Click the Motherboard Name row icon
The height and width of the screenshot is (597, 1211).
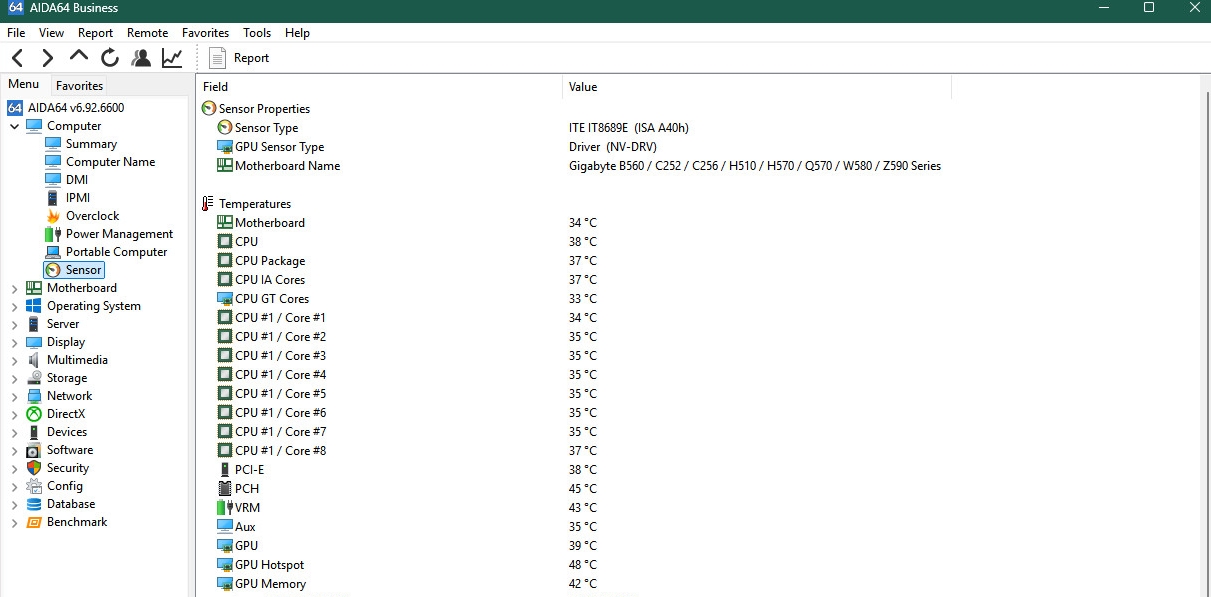click(225, 166)
